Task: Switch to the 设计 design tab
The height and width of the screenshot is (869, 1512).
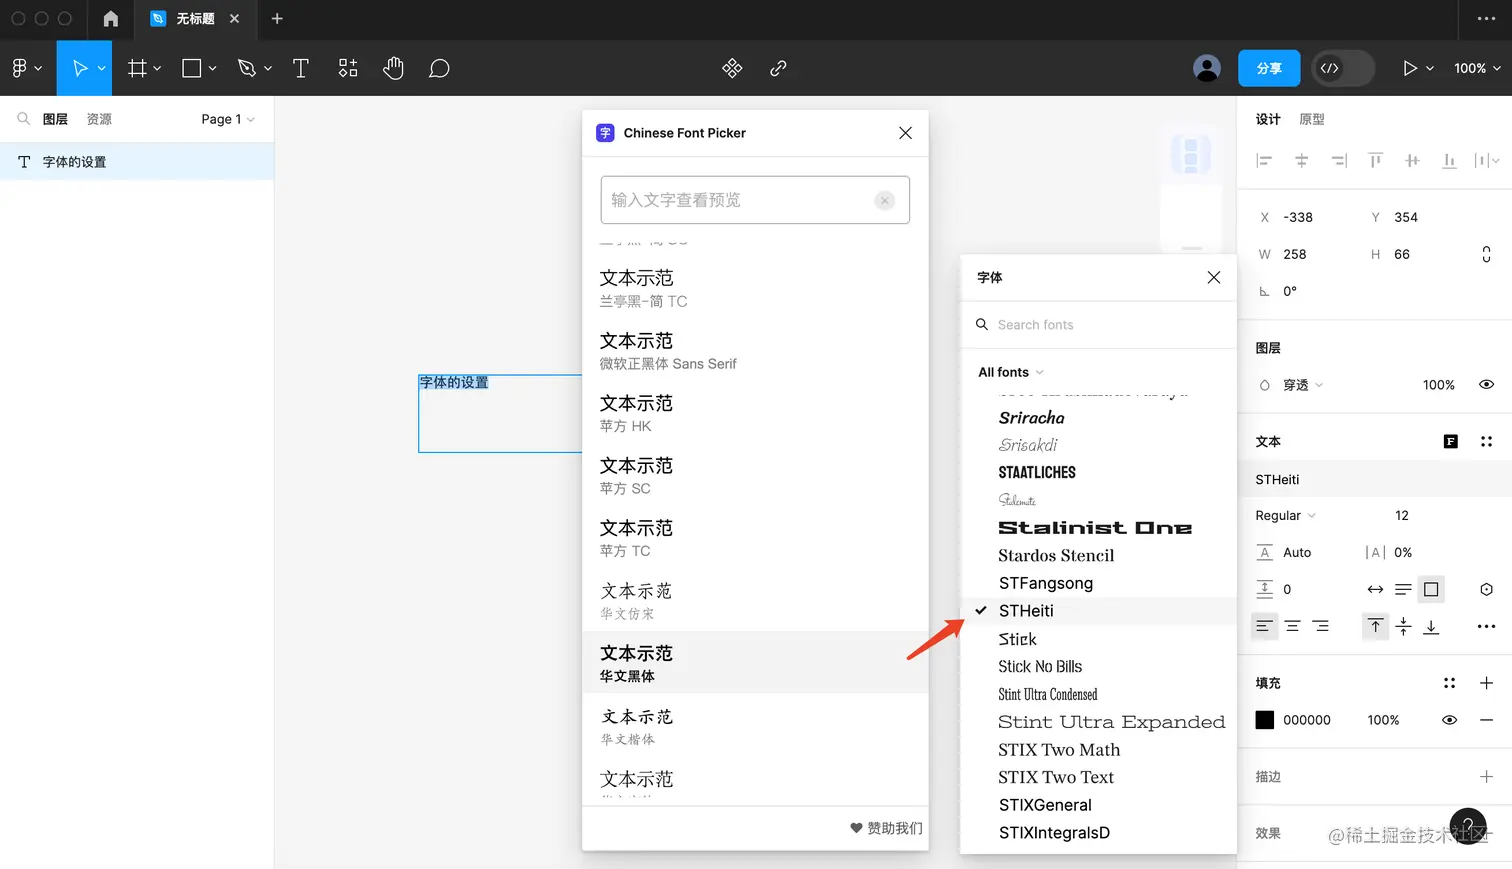Action: (x=1268, y=119)
